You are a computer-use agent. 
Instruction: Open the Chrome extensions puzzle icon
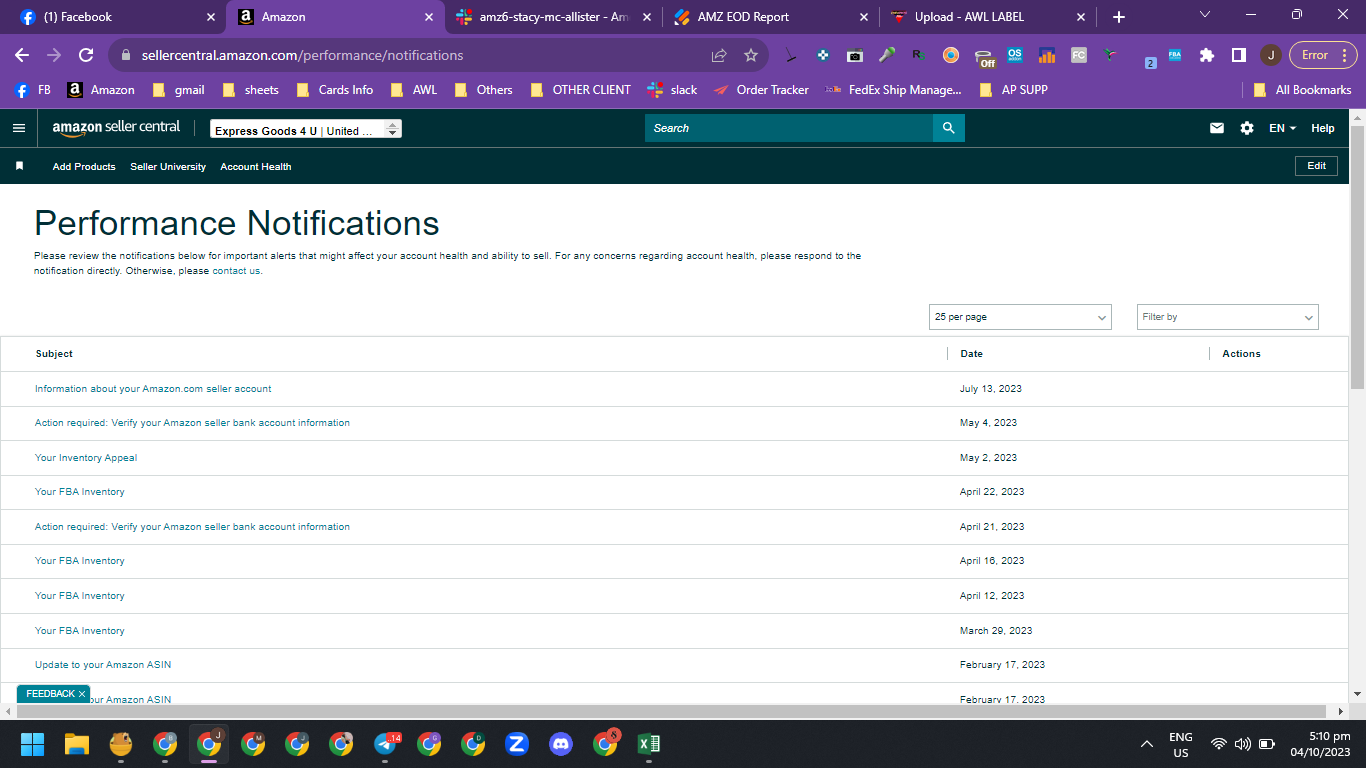coord(1207,55)
